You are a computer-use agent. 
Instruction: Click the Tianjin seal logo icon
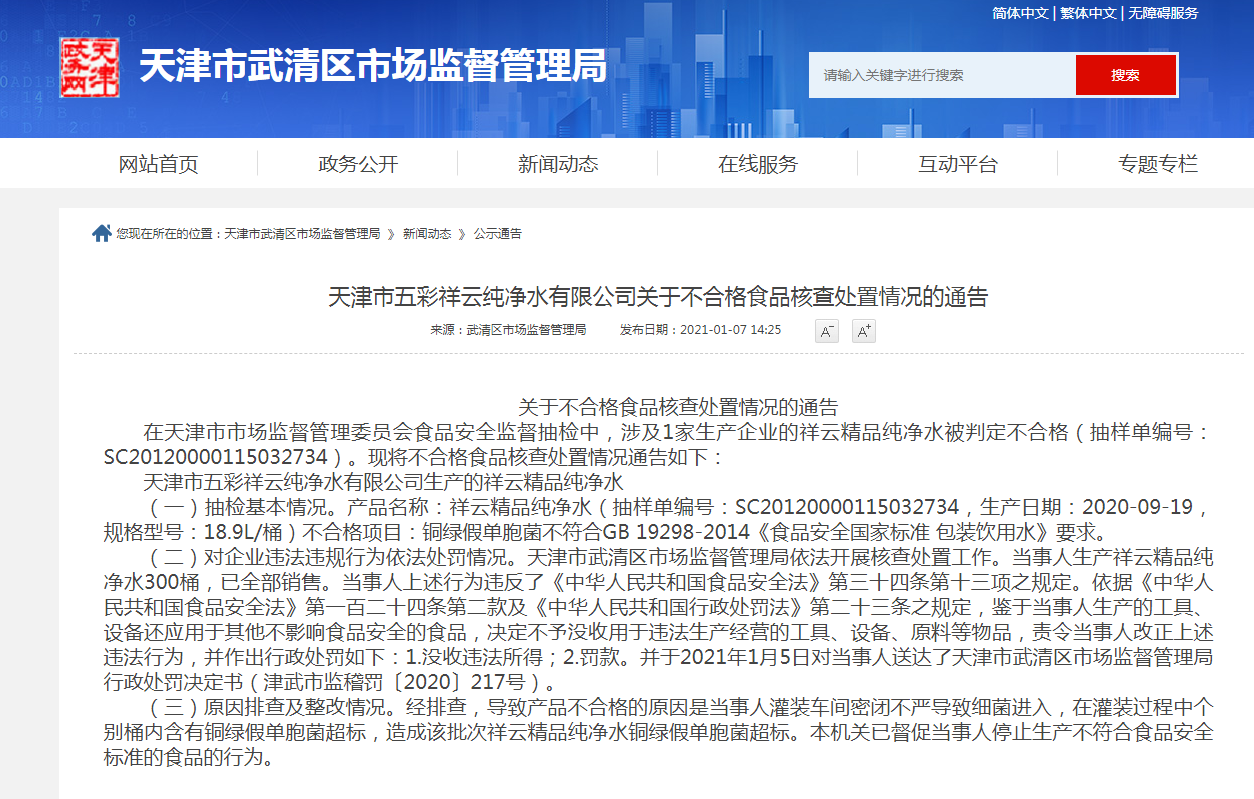click(x=89, y=67)
